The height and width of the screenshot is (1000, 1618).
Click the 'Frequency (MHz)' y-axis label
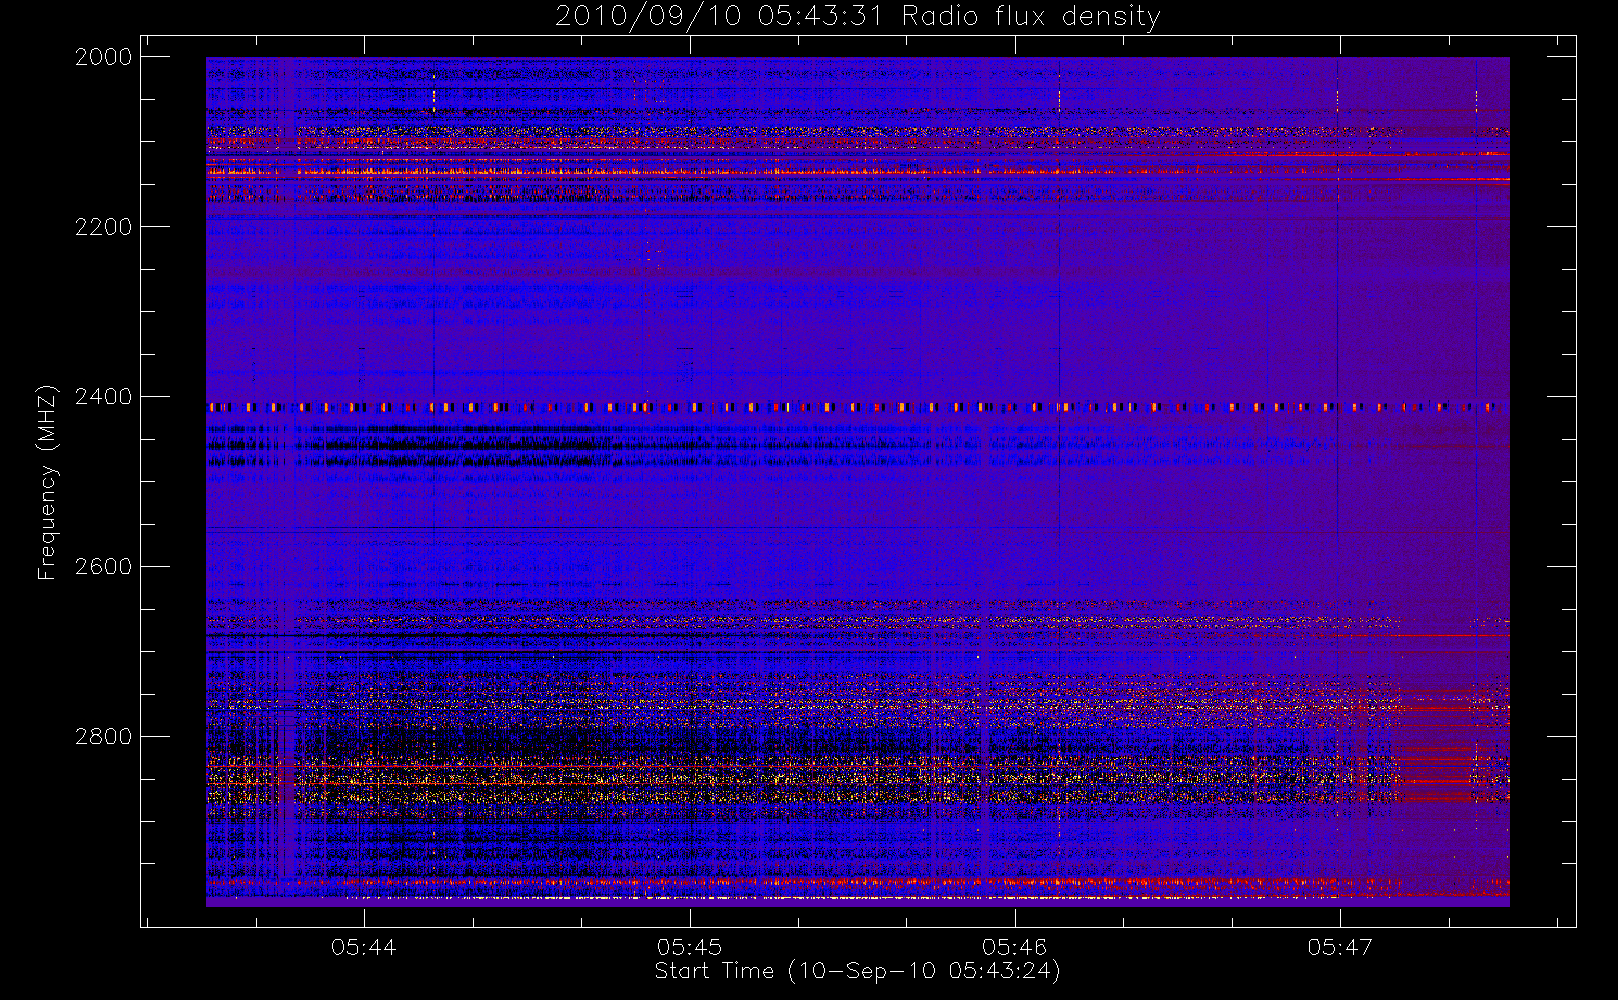47,482
